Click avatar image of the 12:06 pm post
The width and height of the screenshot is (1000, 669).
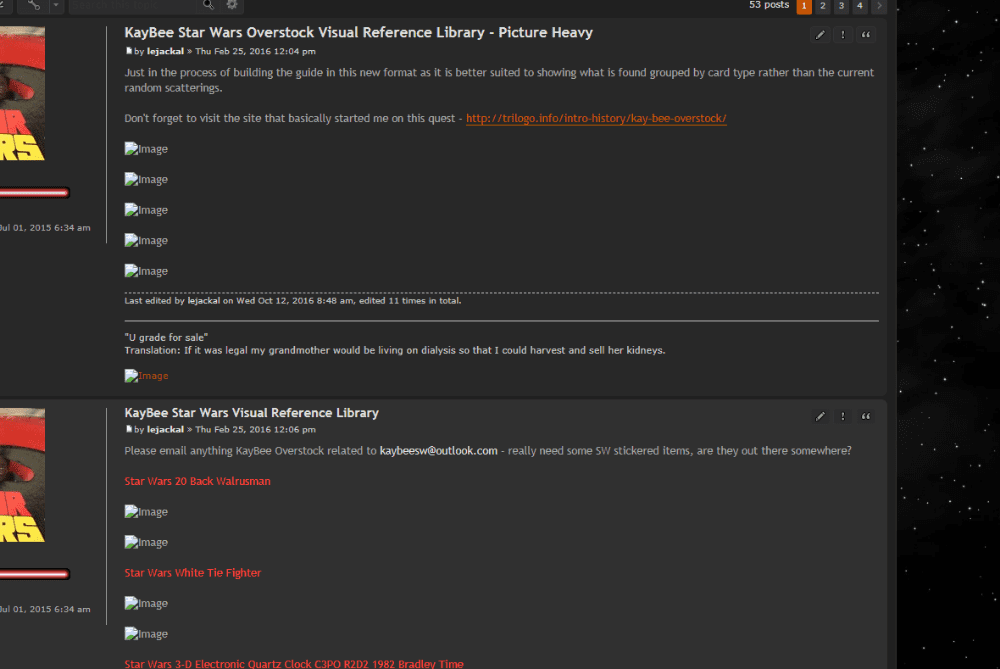point(22,475)
